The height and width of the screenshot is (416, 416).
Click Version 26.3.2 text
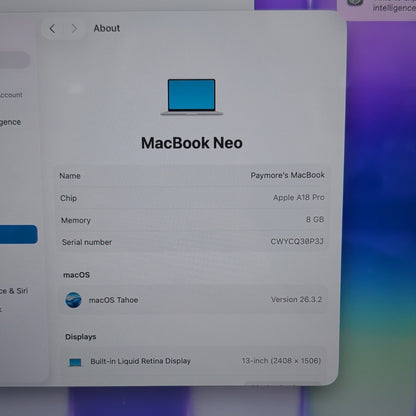pos(296,299)
